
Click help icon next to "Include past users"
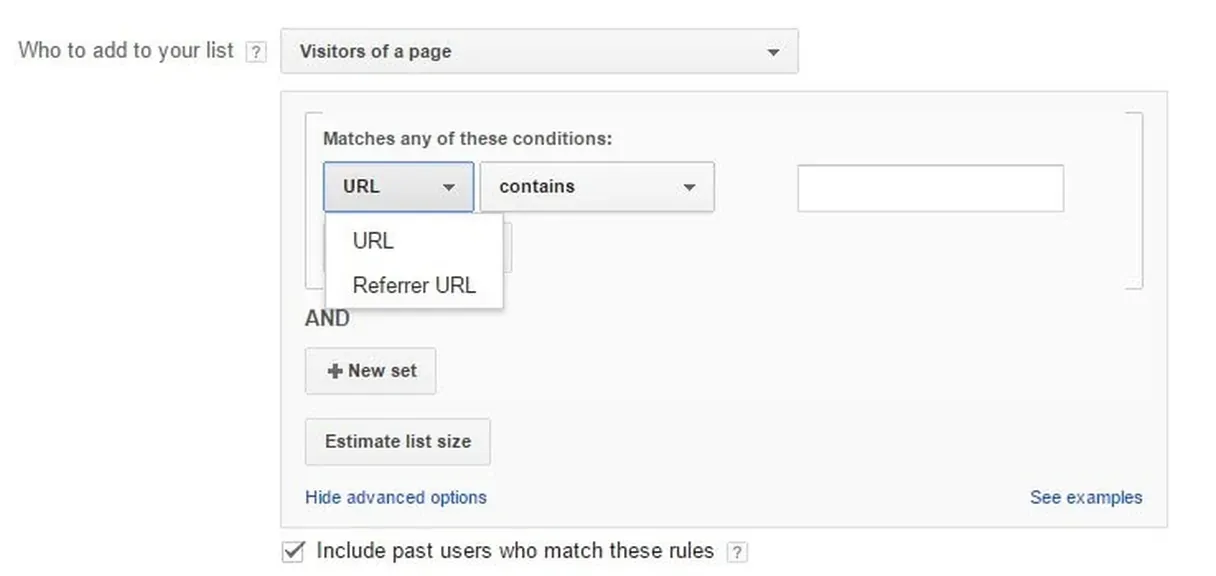[737, 552]
